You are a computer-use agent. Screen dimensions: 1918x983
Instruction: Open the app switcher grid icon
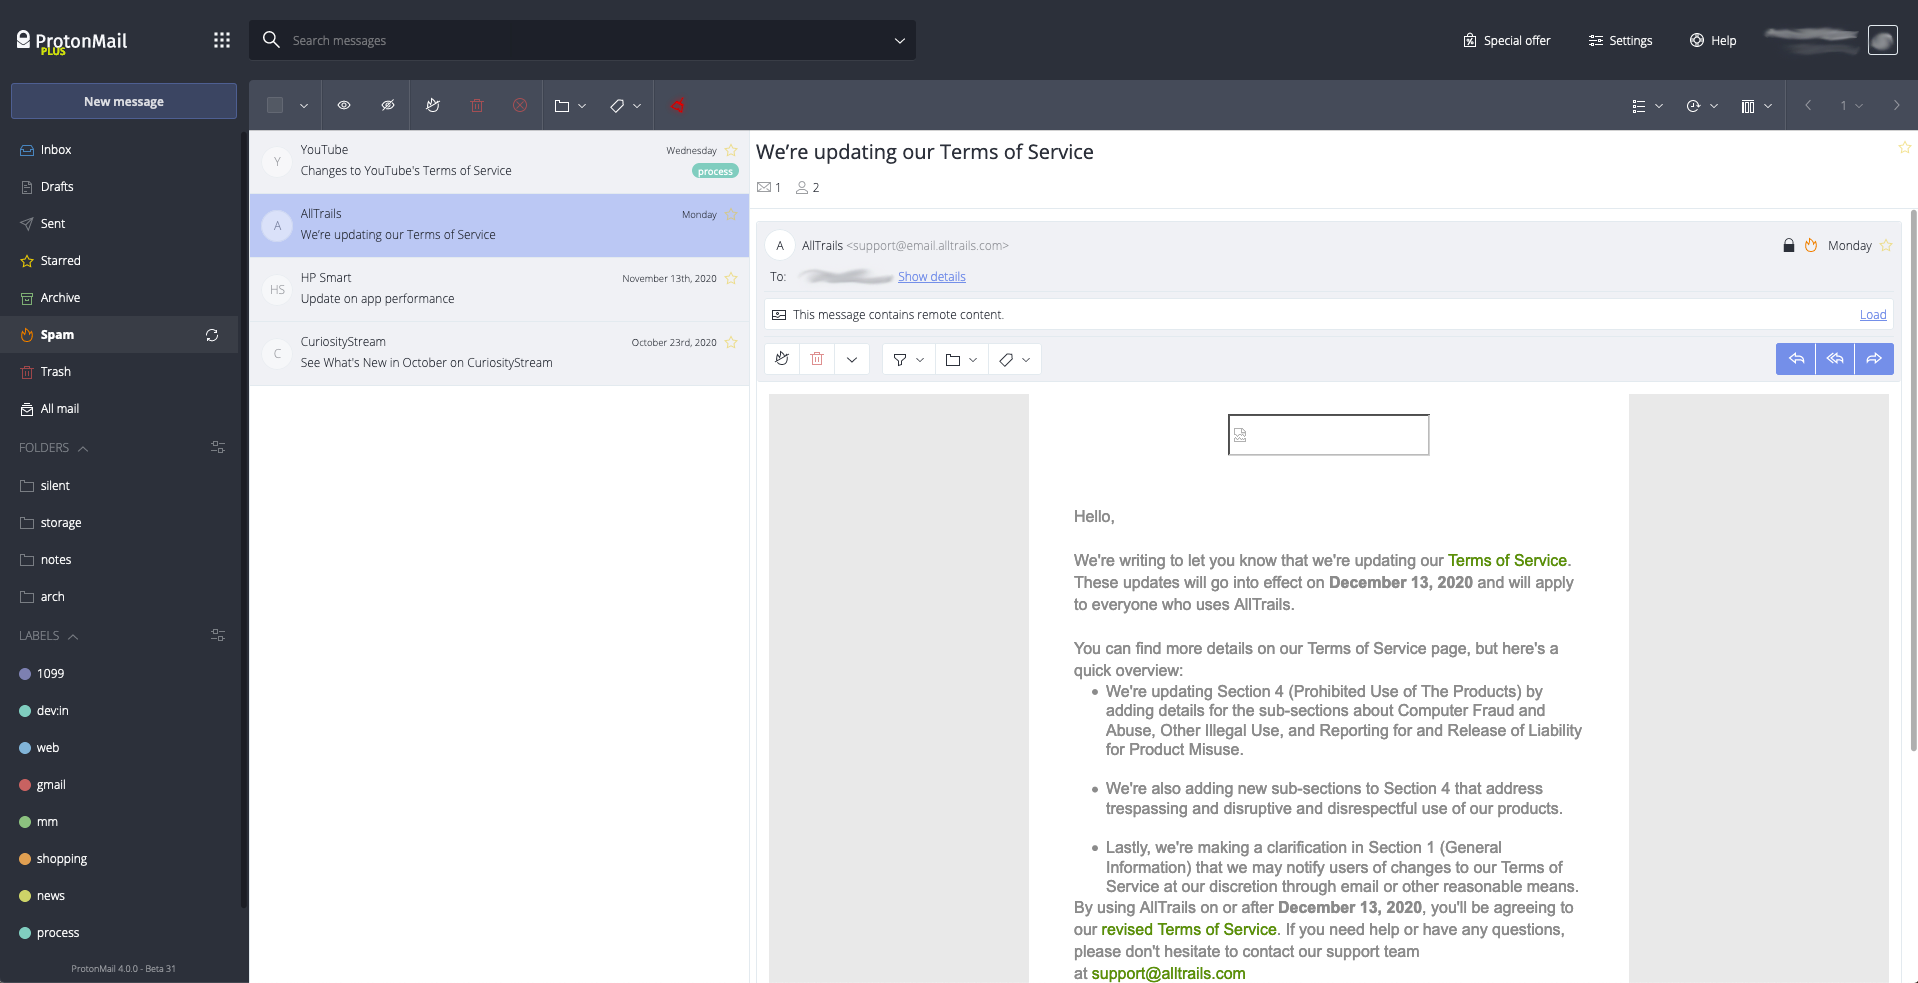pyautogui.click(x=221, y=40)
